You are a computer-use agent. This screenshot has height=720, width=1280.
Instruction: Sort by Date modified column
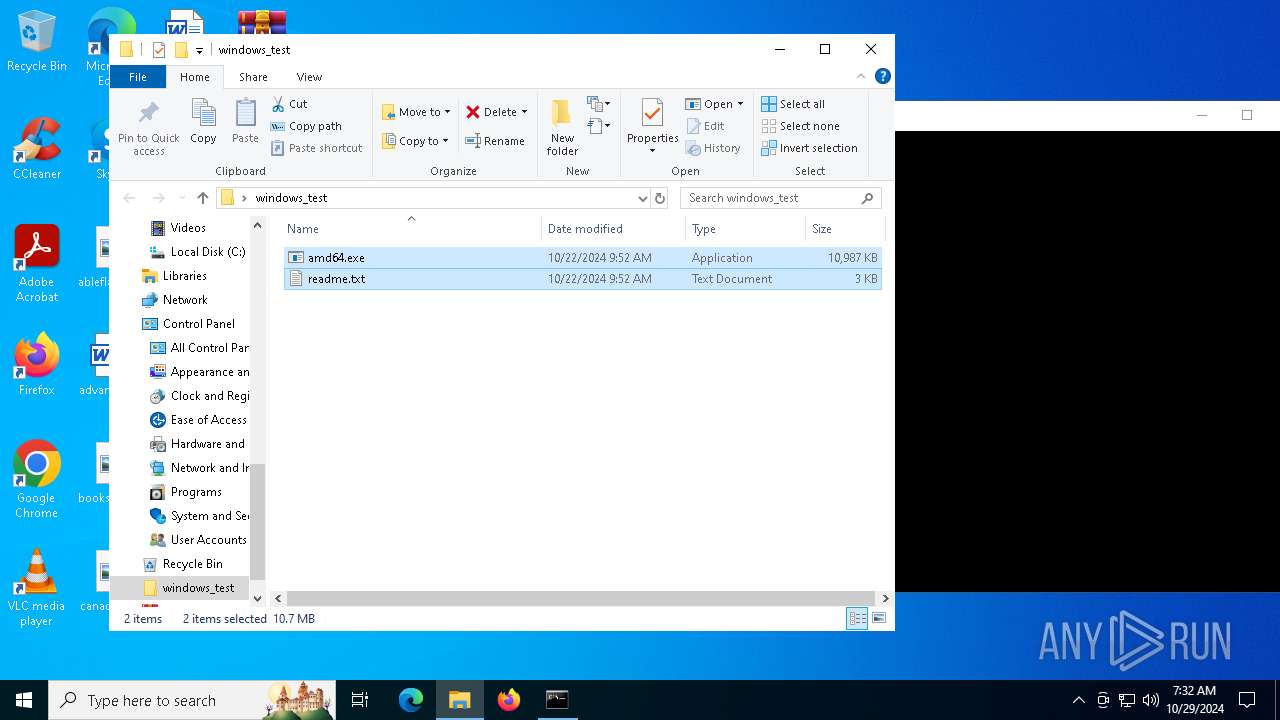click(614, 229)
